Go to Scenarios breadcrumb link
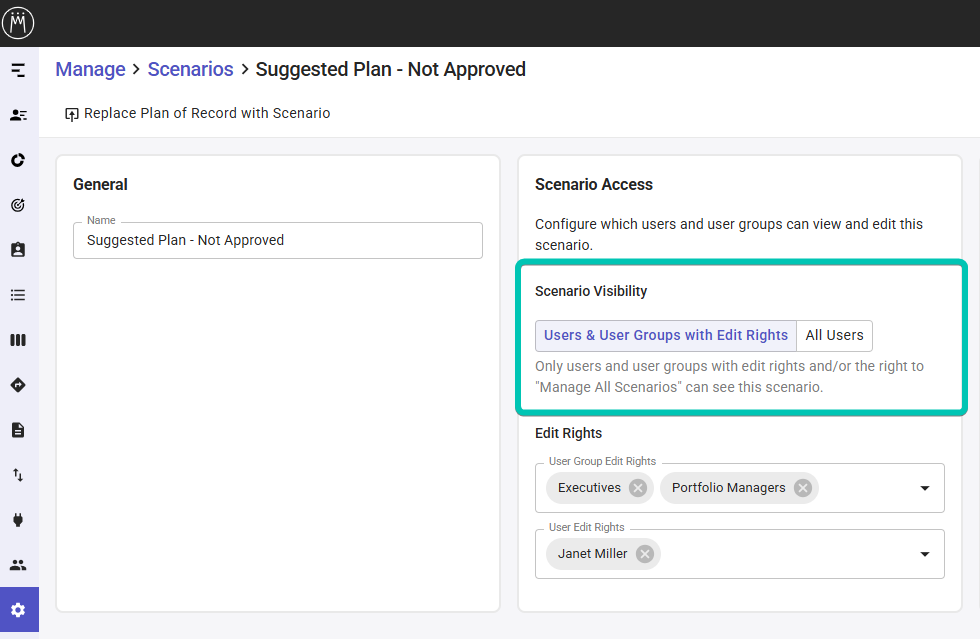 pos(190,70)
